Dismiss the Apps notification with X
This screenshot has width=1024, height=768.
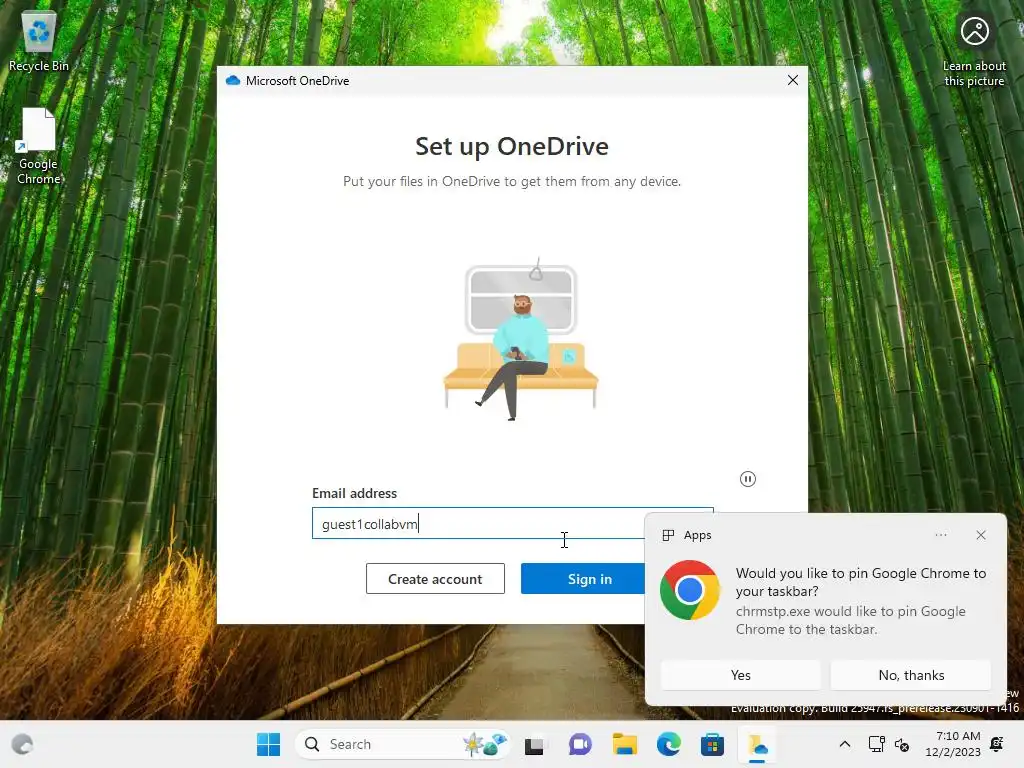(x=981, y=535)
